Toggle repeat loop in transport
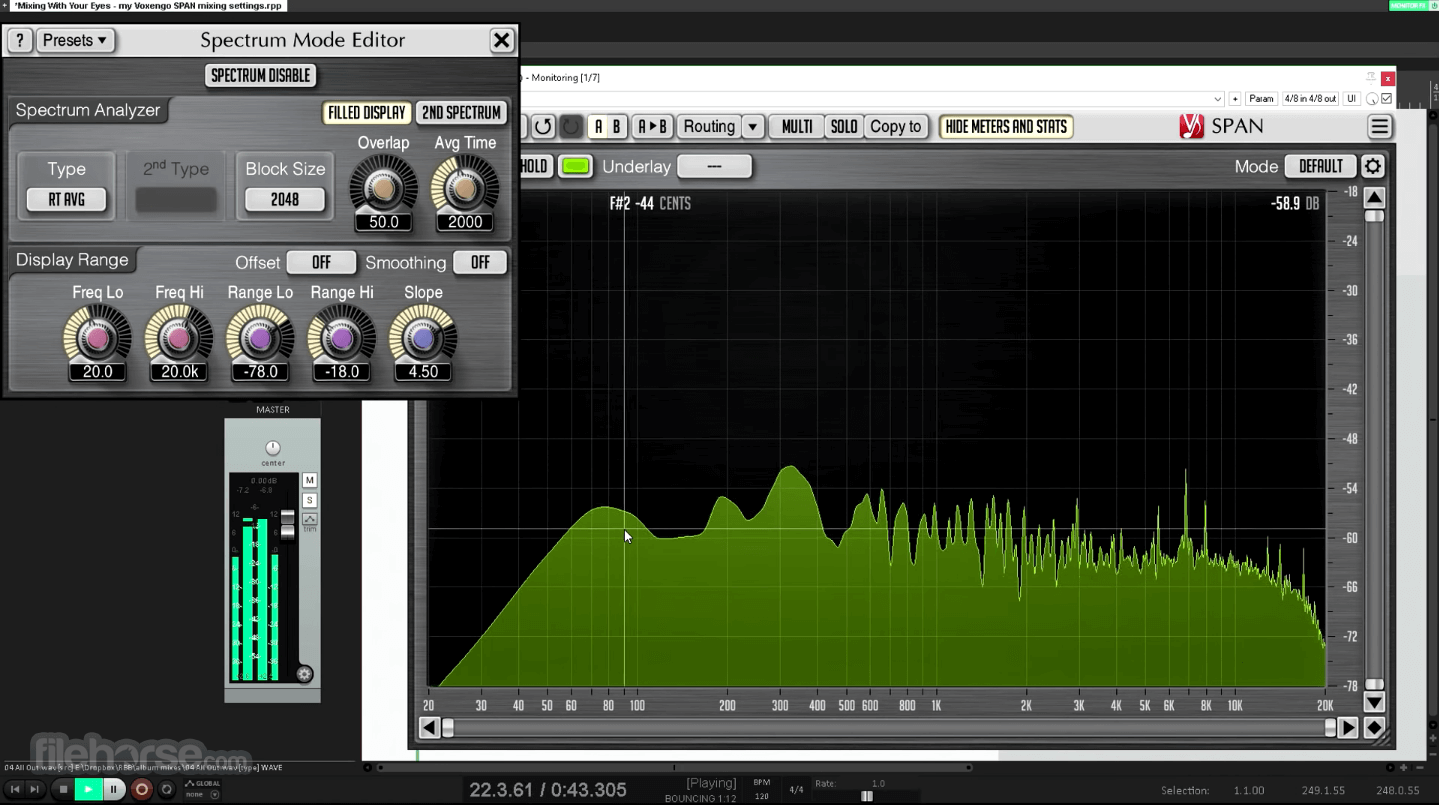Viewport: 1439px width, 805px height. (x=167, y=790)
